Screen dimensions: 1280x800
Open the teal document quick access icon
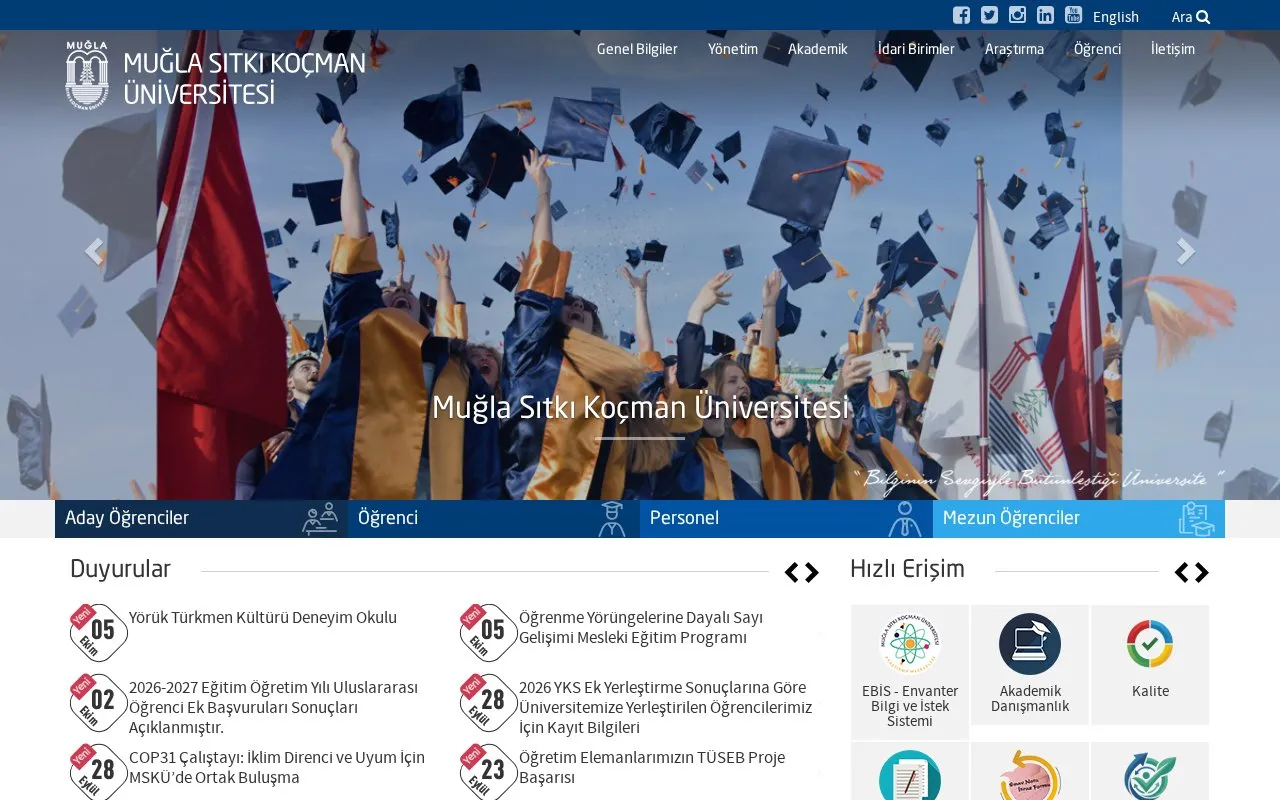coord(910,776)
